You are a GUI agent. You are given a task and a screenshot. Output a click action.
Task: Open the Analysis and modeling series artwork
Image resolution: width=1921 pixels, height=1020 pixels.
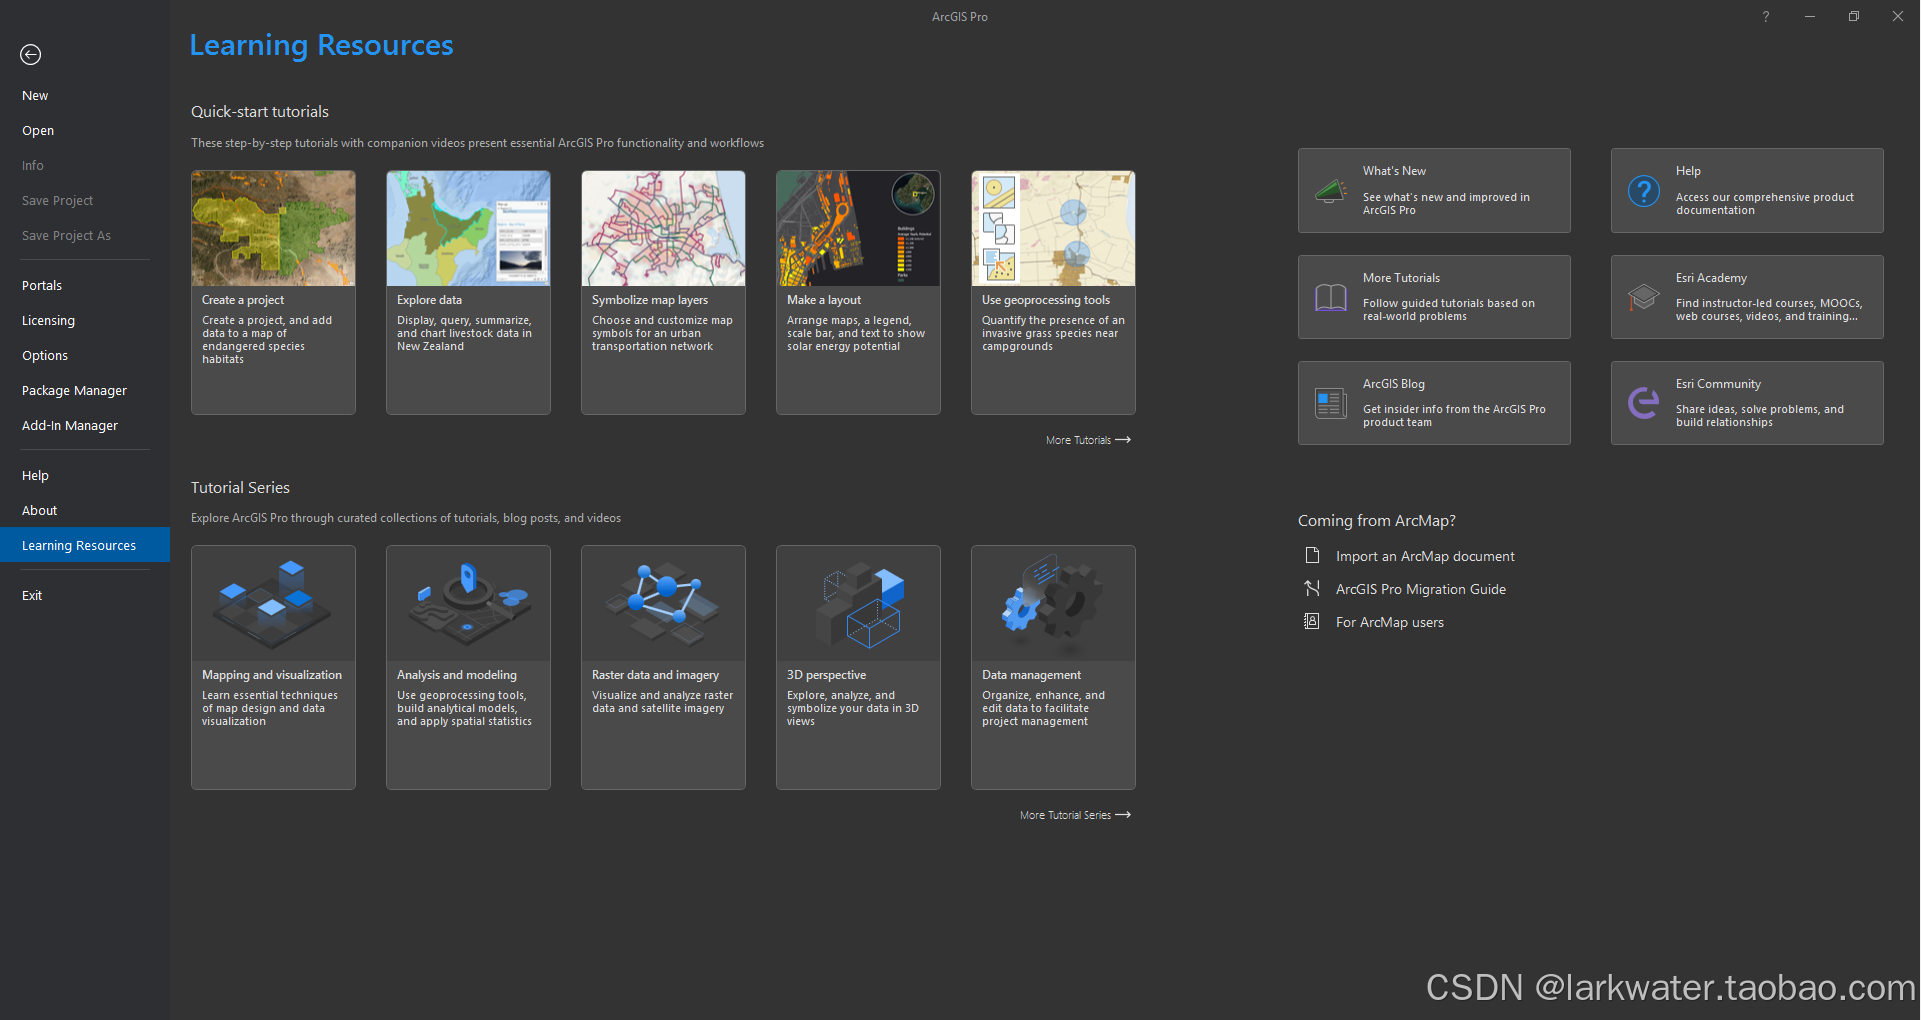click(468, 603)
